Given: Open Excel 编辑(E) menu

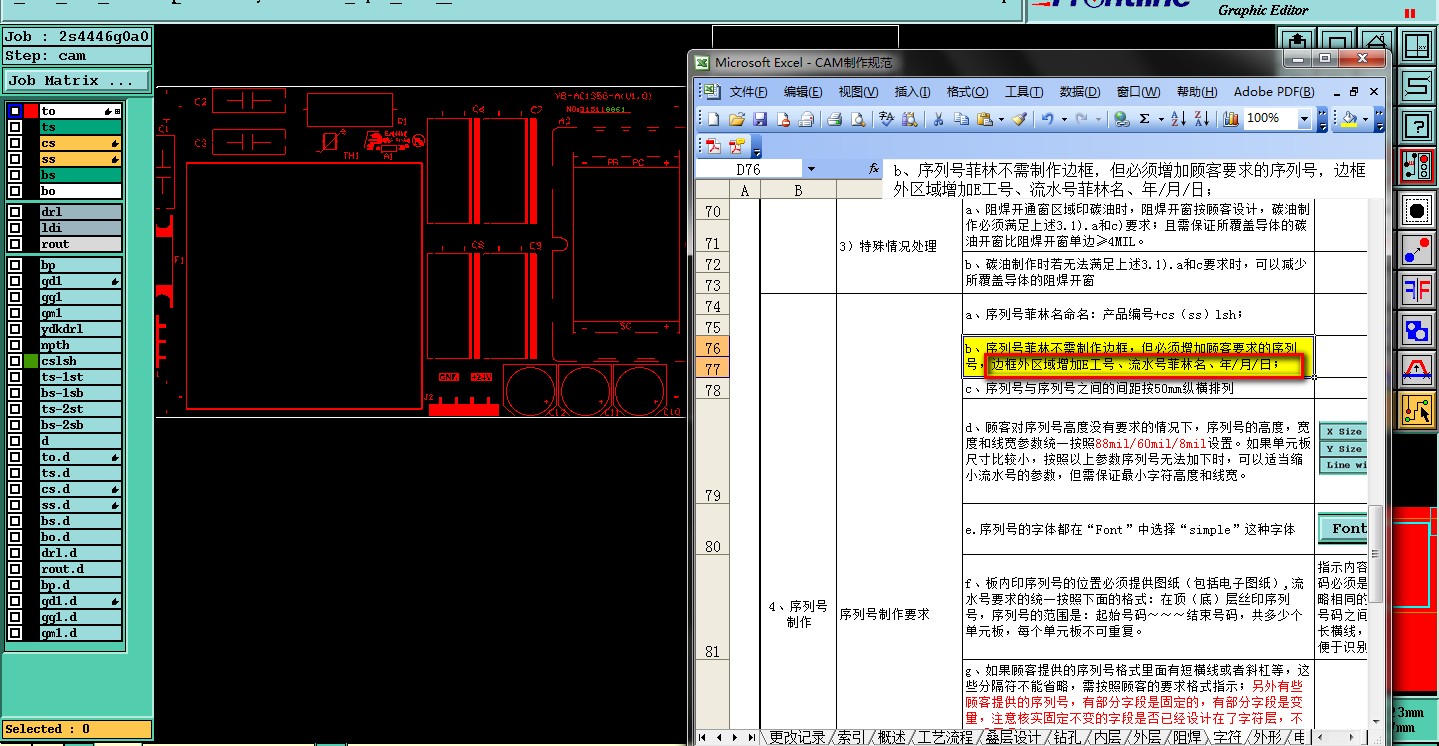Looking at the screenshot, I should [802, 91].
